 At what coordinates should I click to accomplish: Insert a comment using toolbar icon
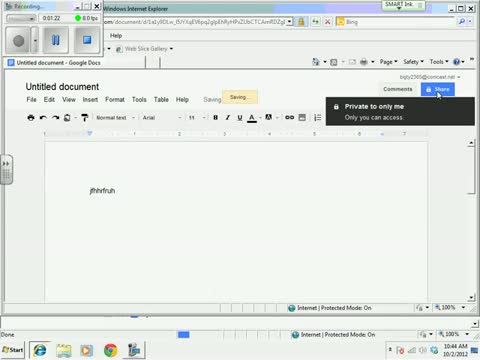[302, 117]
